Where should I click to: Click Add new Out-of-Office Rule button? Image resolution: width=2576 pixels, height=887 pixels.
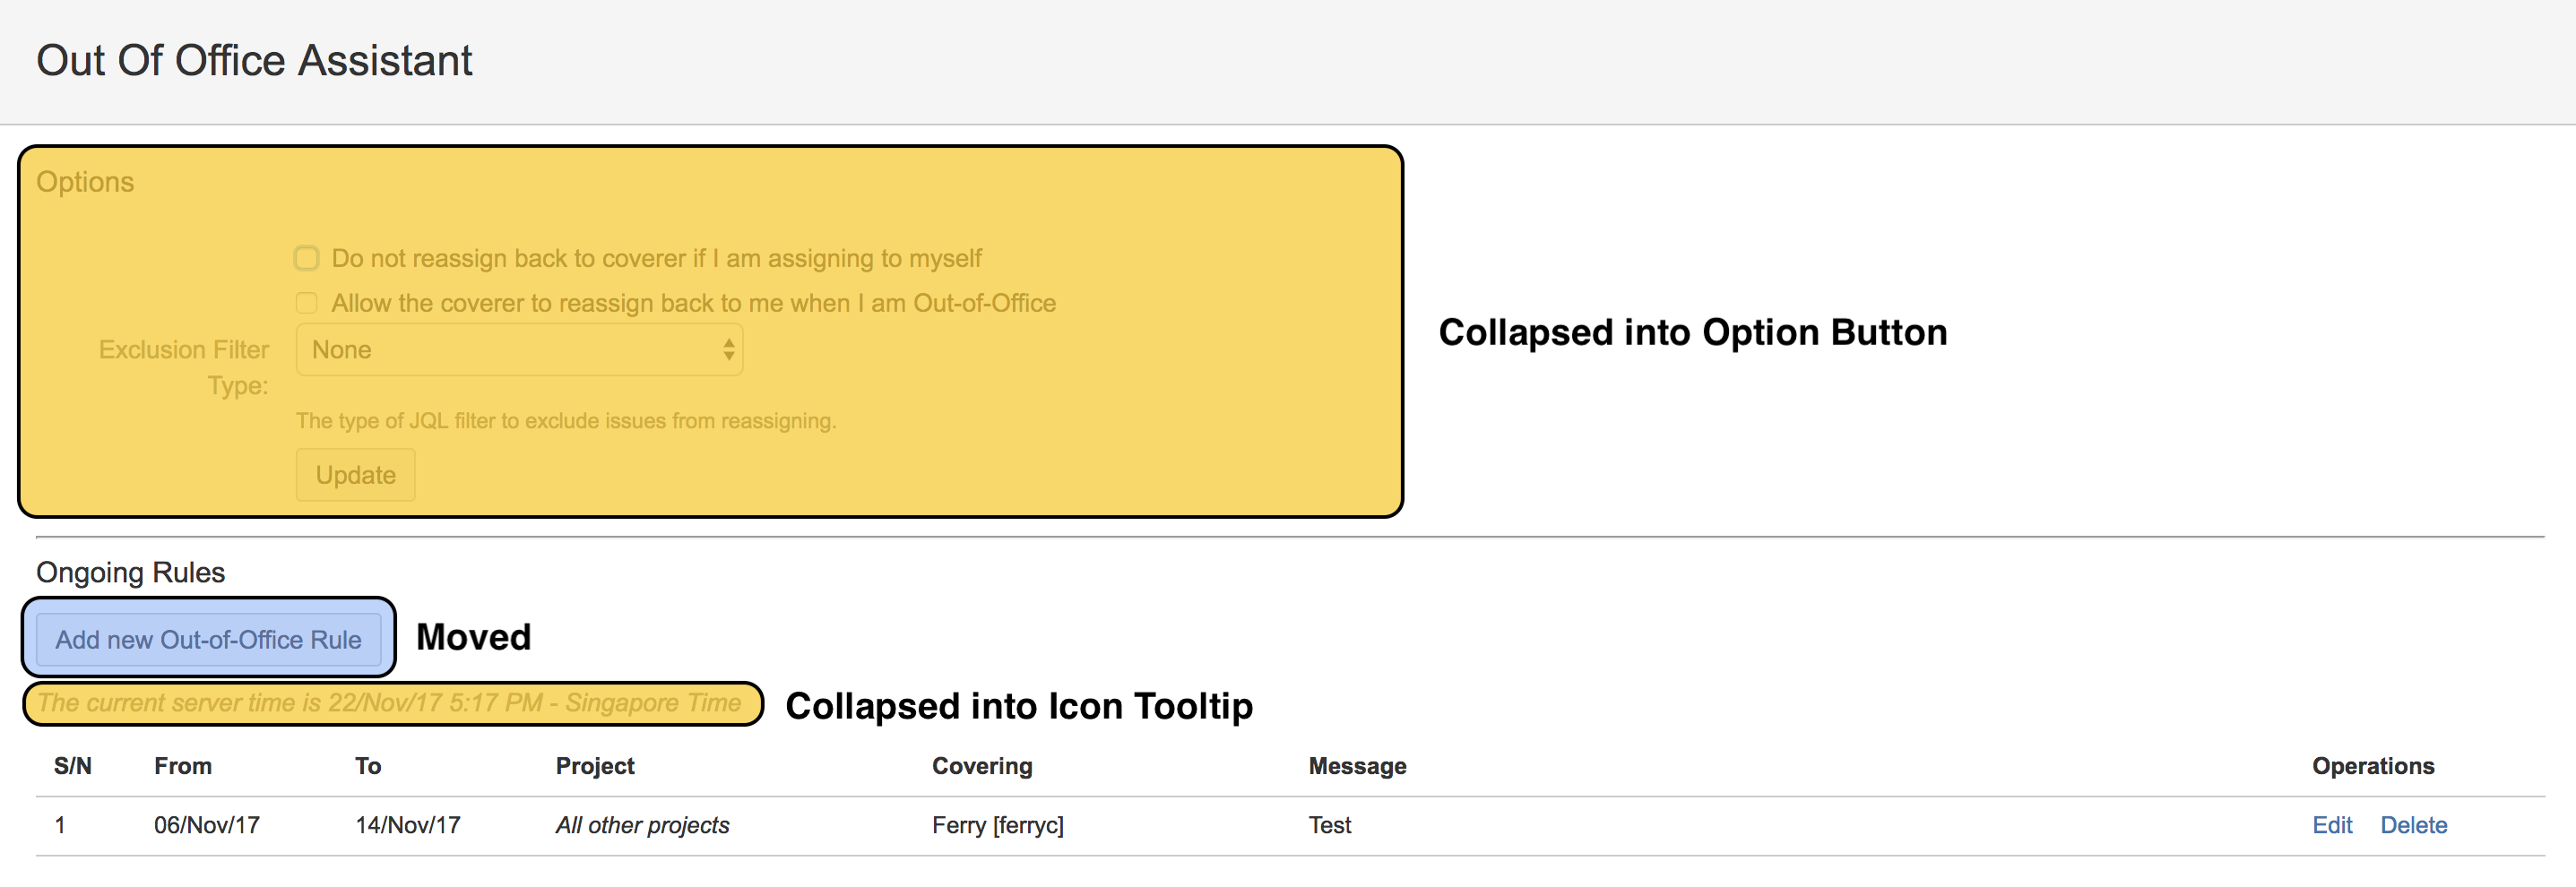coord(208,640)
